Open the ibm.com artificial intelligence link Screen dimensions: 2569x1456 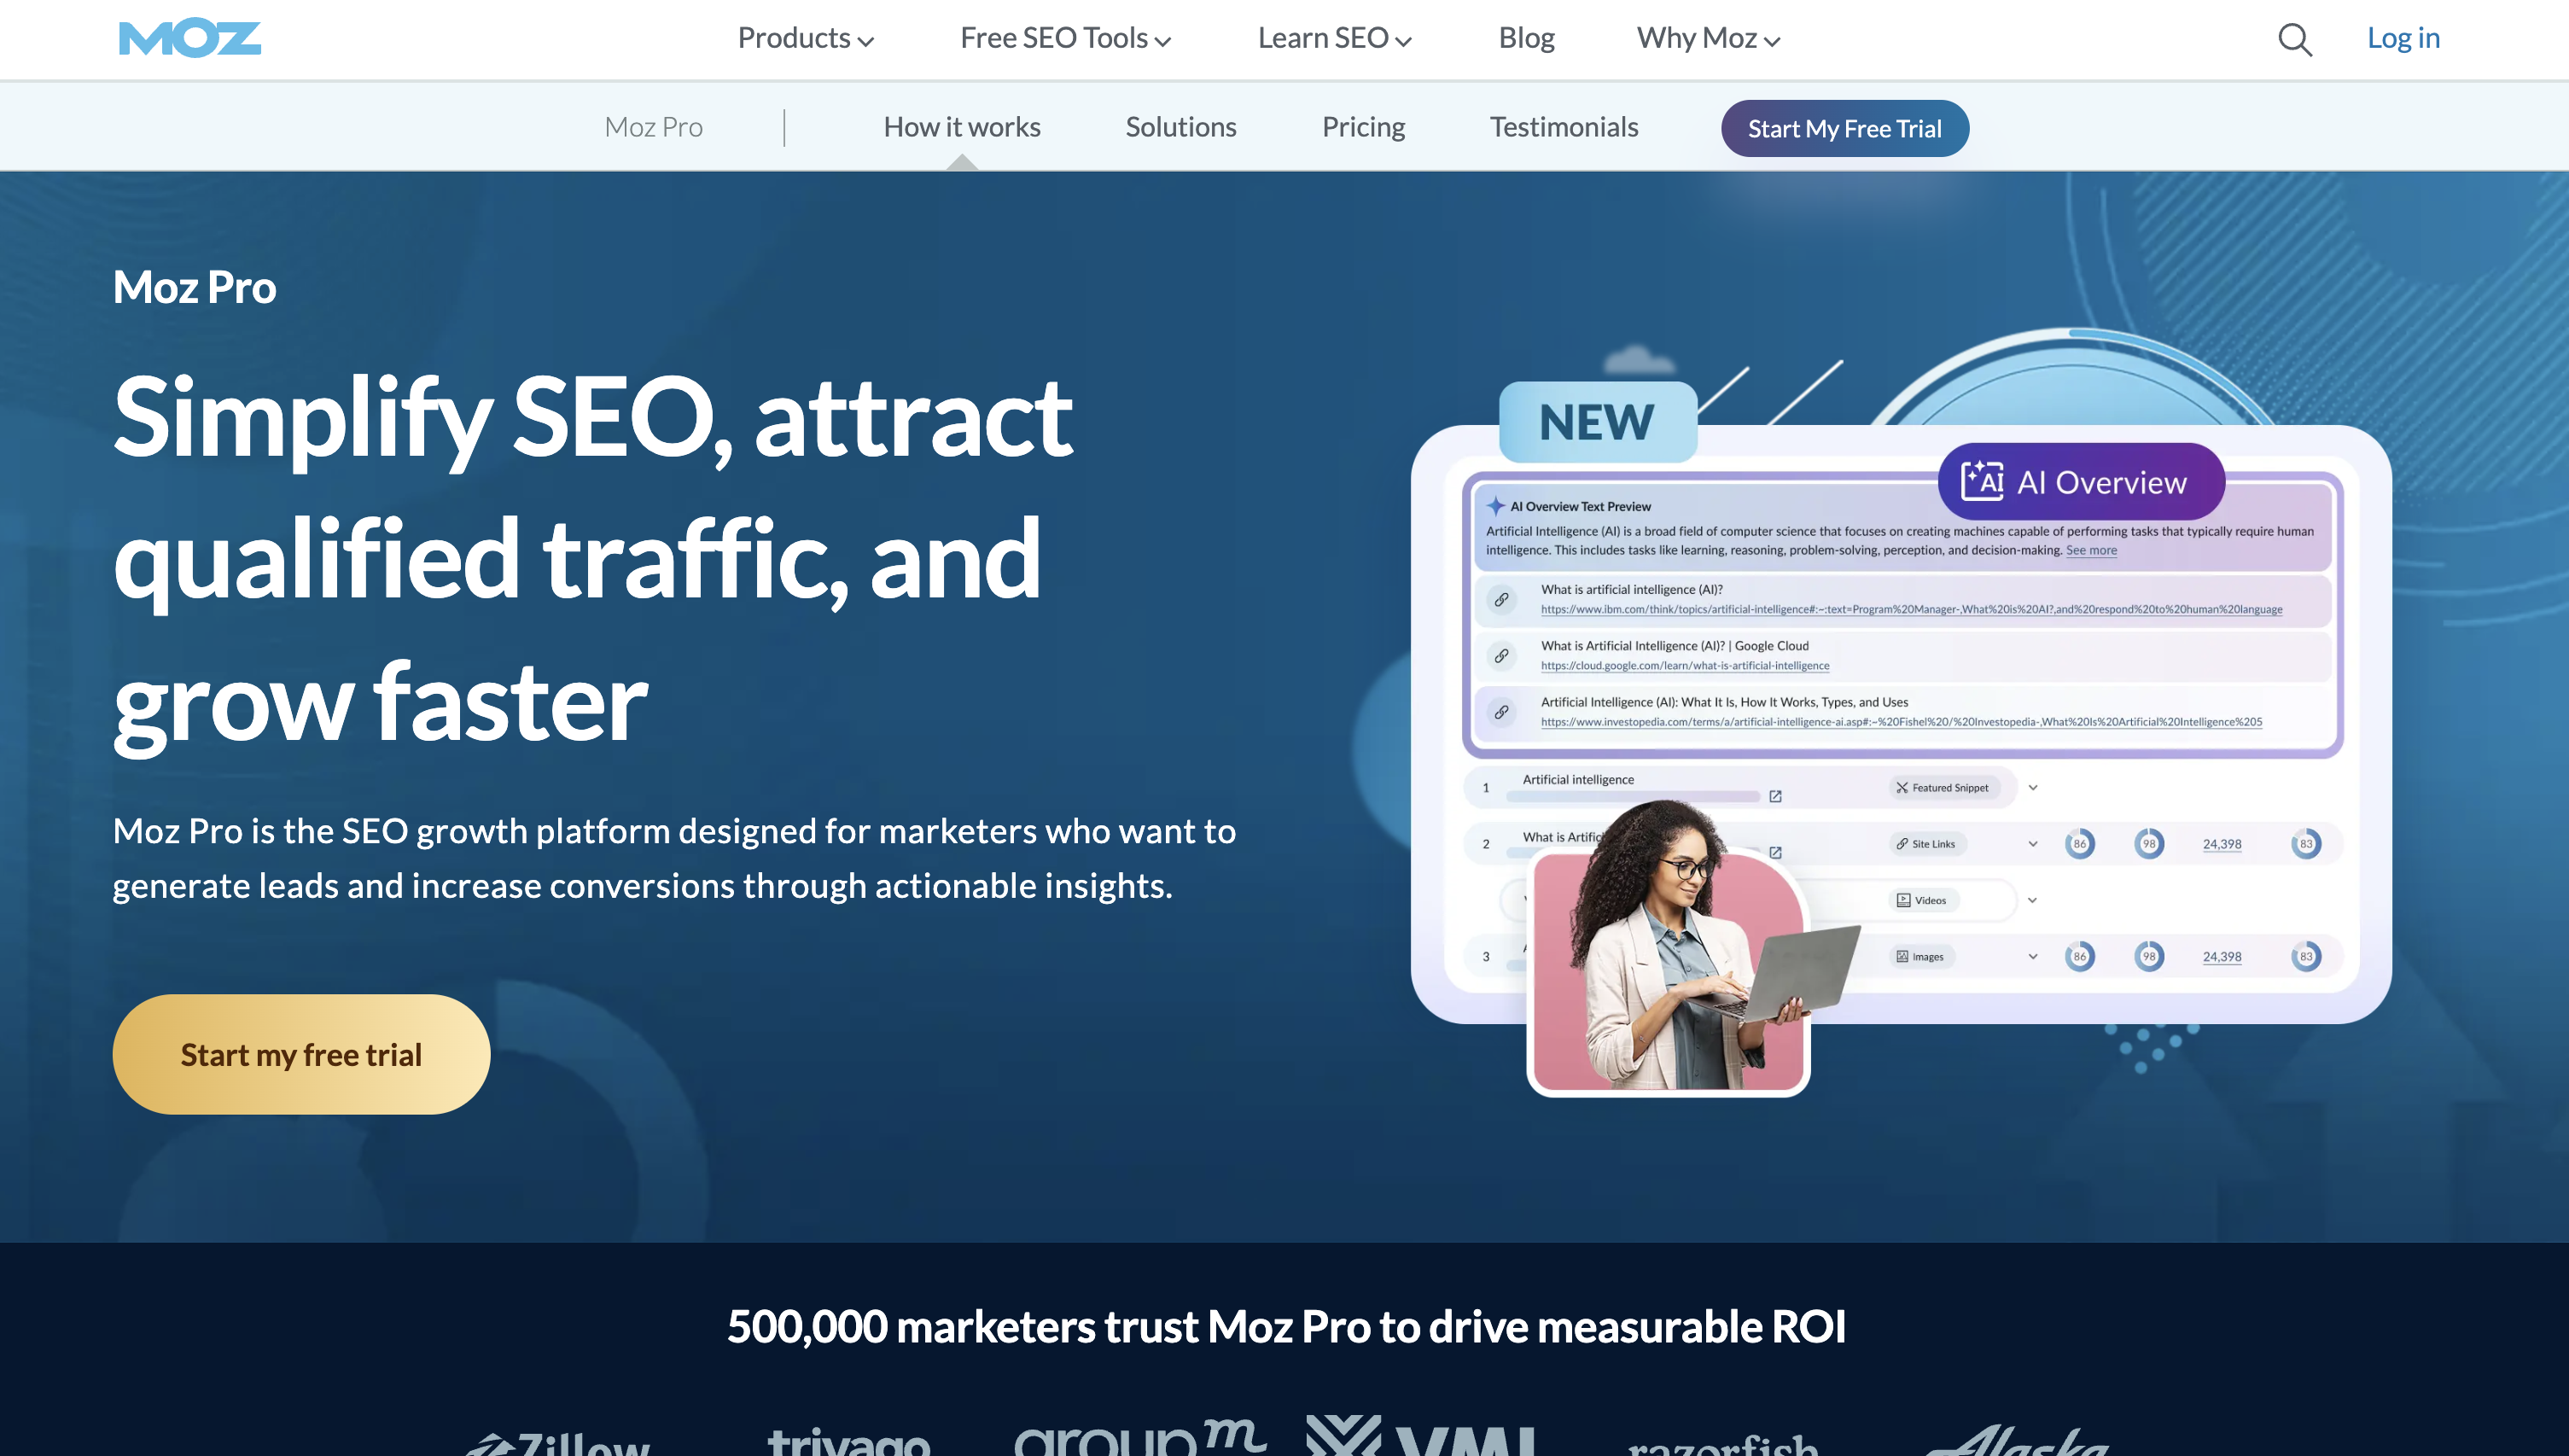pos(1911,609)
